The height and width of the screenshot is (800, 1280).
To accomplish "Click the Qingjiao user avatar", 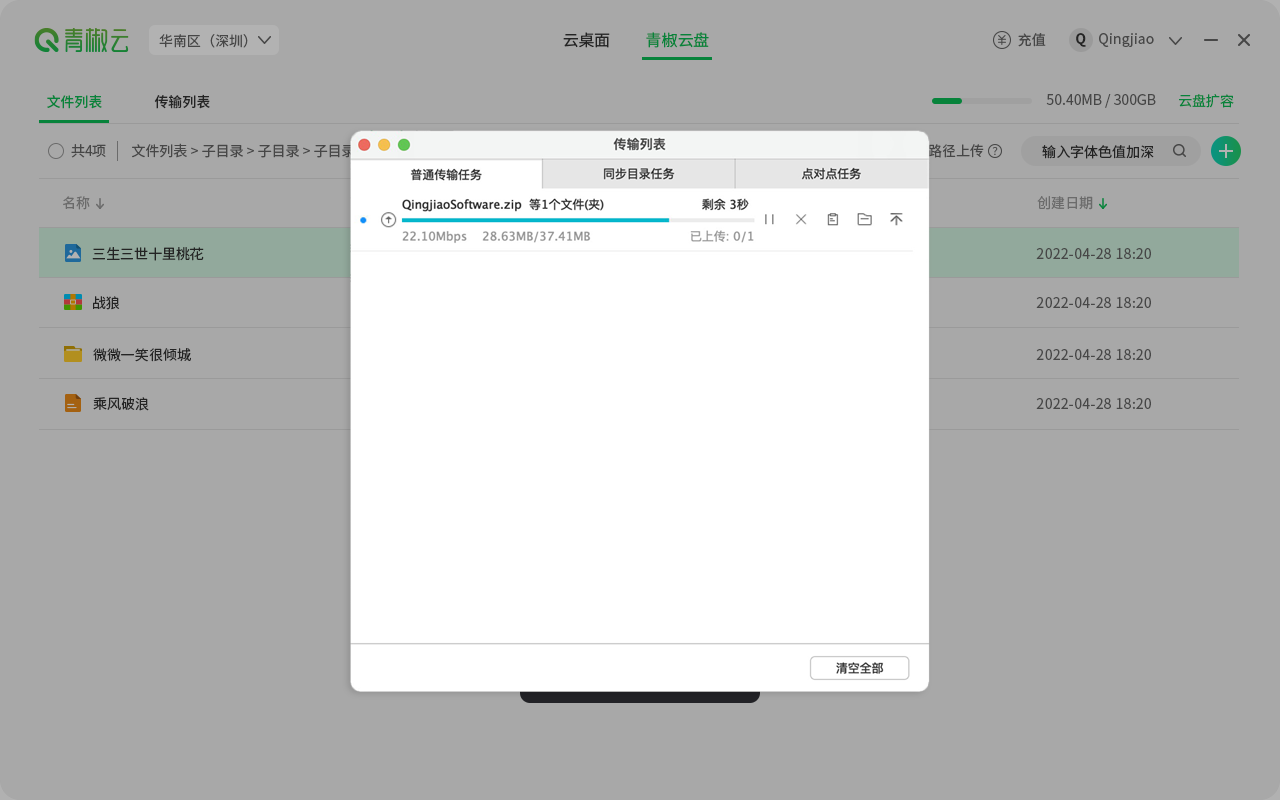I will click(x=1080, y=40).
